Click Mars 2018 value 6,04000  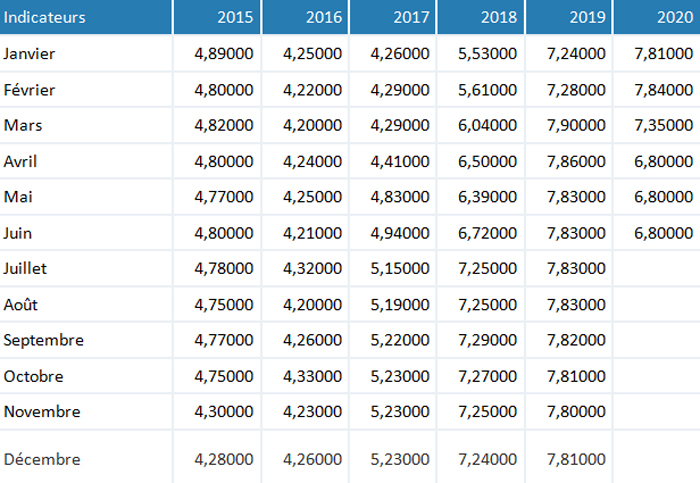488,125
